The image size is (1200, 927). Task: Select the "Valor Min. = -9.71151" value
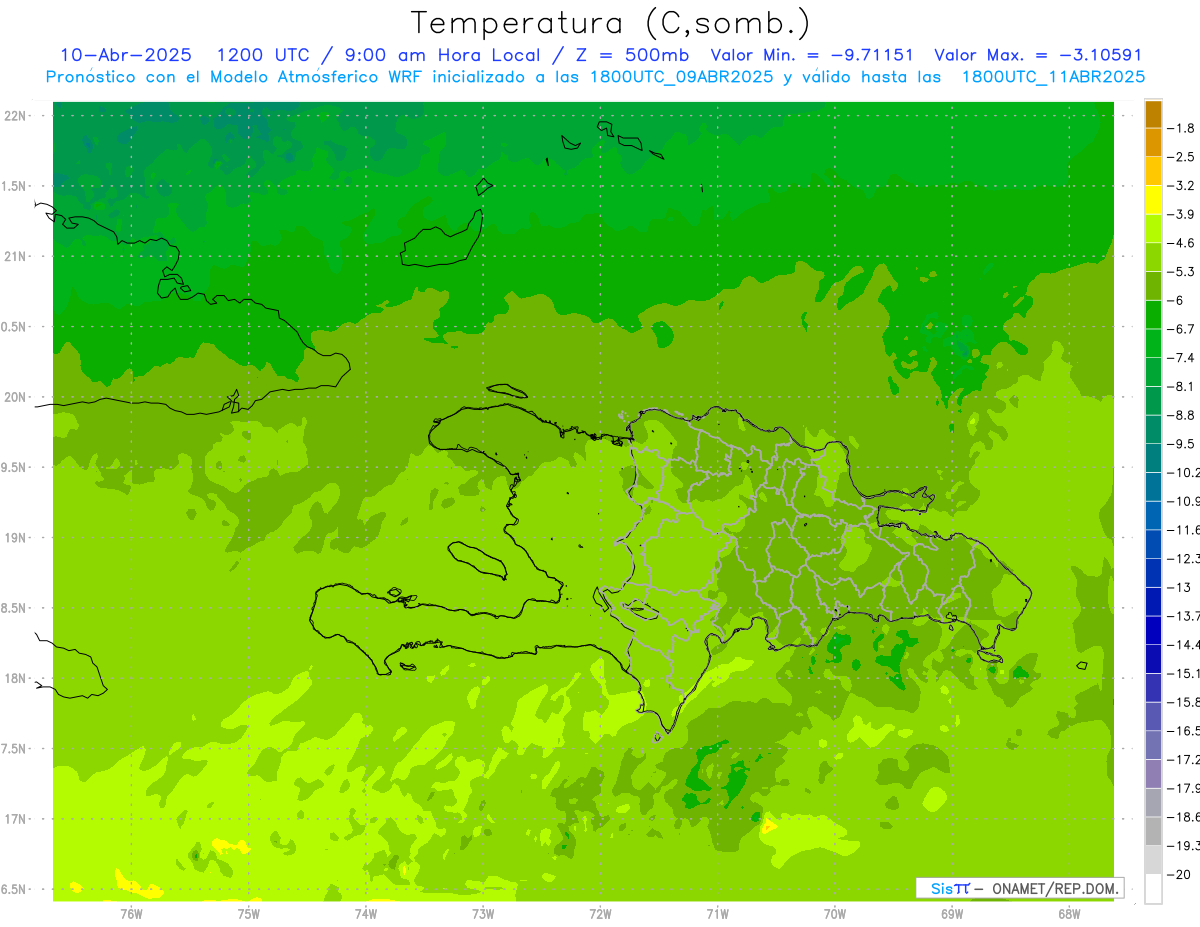(x=812, y=56)
